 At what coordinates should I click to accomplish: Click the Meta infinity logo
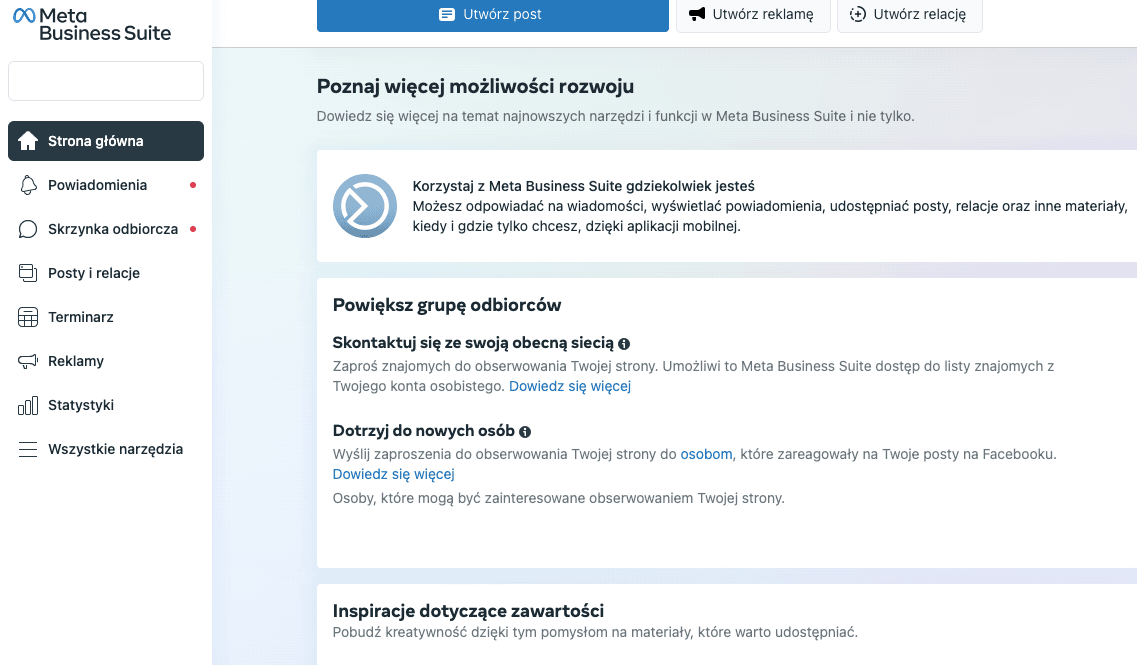coord(24,15)
